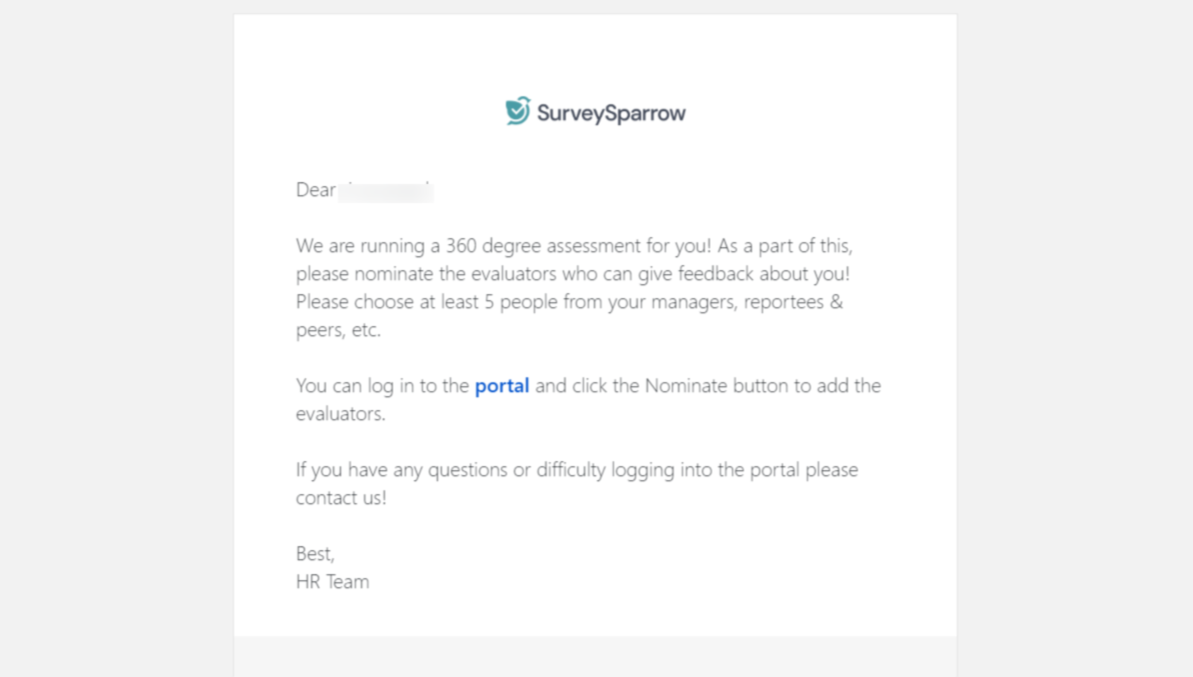The image size is (1193, 677).
Task: Click the gray footer strip under the email
Action: (x=595, y=657)
